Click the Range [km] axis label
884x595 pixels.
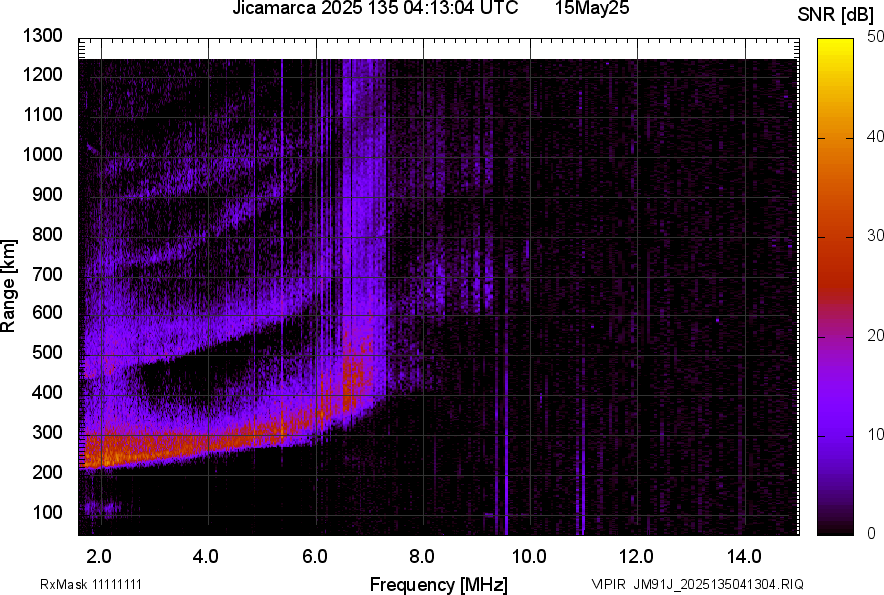(10, 285)
